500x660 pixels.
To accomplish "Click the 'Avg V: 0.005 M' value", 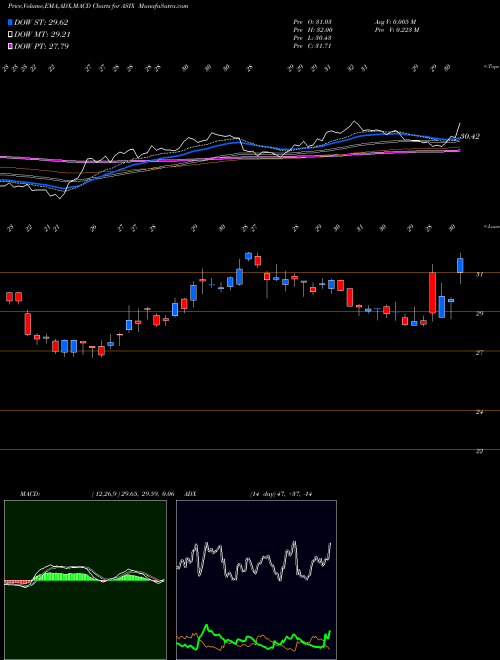I will tap(395, 22).
